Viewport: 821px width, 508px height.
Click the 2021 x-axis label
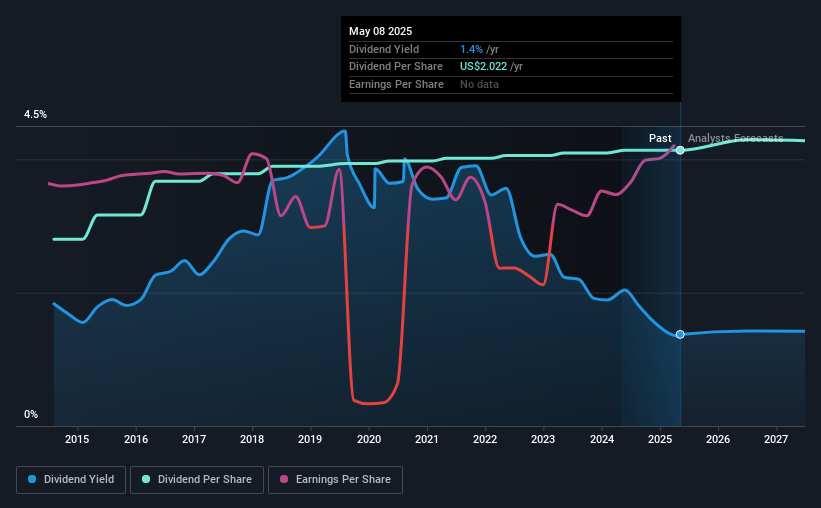click(x=427, y=439)
